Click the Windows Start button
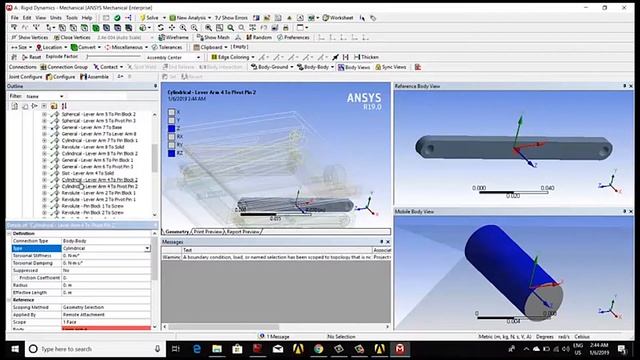The height and width of the screenshot is (360, 640). click(x=15, y=349)
